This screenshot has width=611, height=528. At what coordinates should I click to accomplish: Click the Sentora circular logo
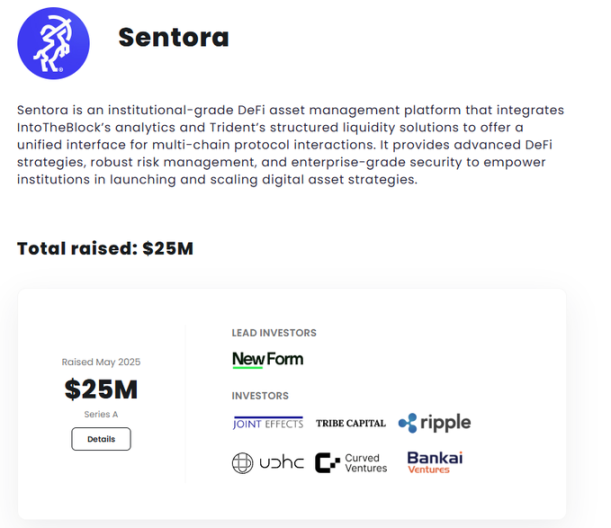(x=53, y=43)
